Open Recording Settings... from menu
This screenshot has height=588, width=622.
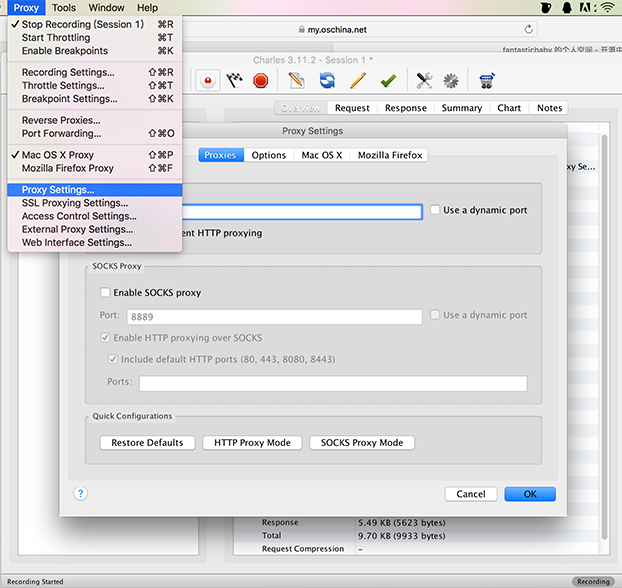click(94, 72)
